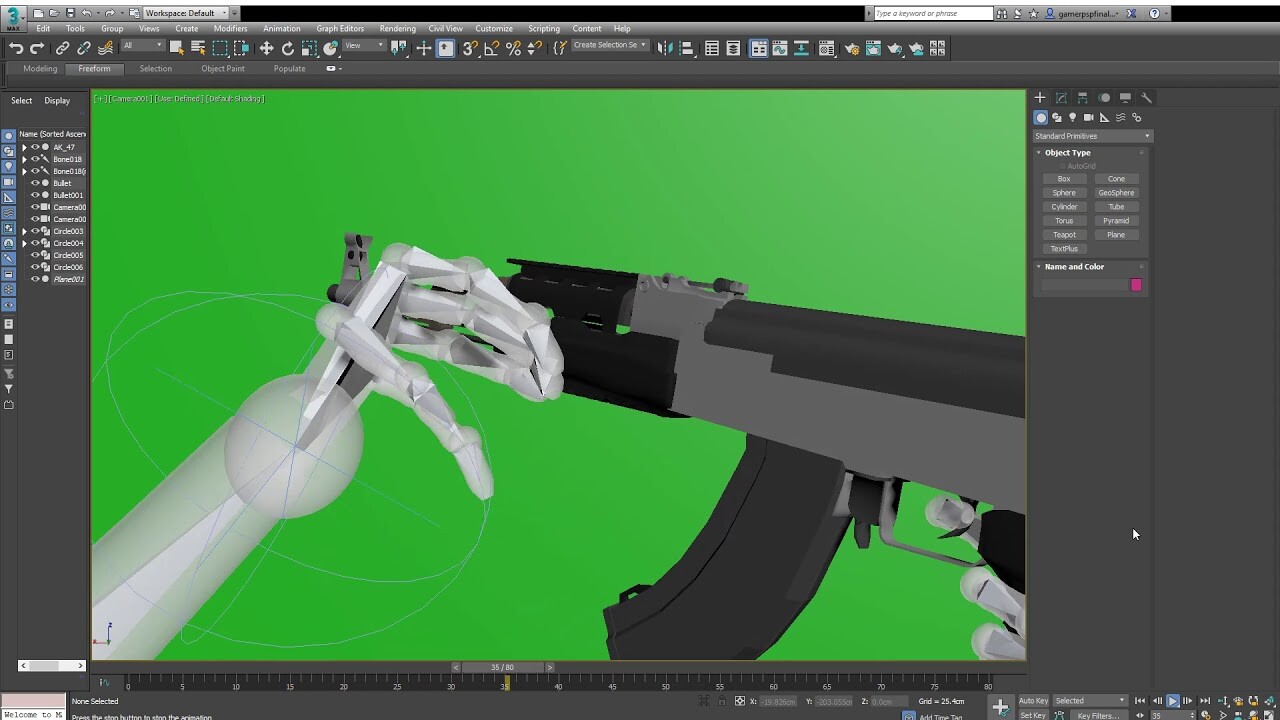Select the Cameras creation category

(x=1088, y=117)
